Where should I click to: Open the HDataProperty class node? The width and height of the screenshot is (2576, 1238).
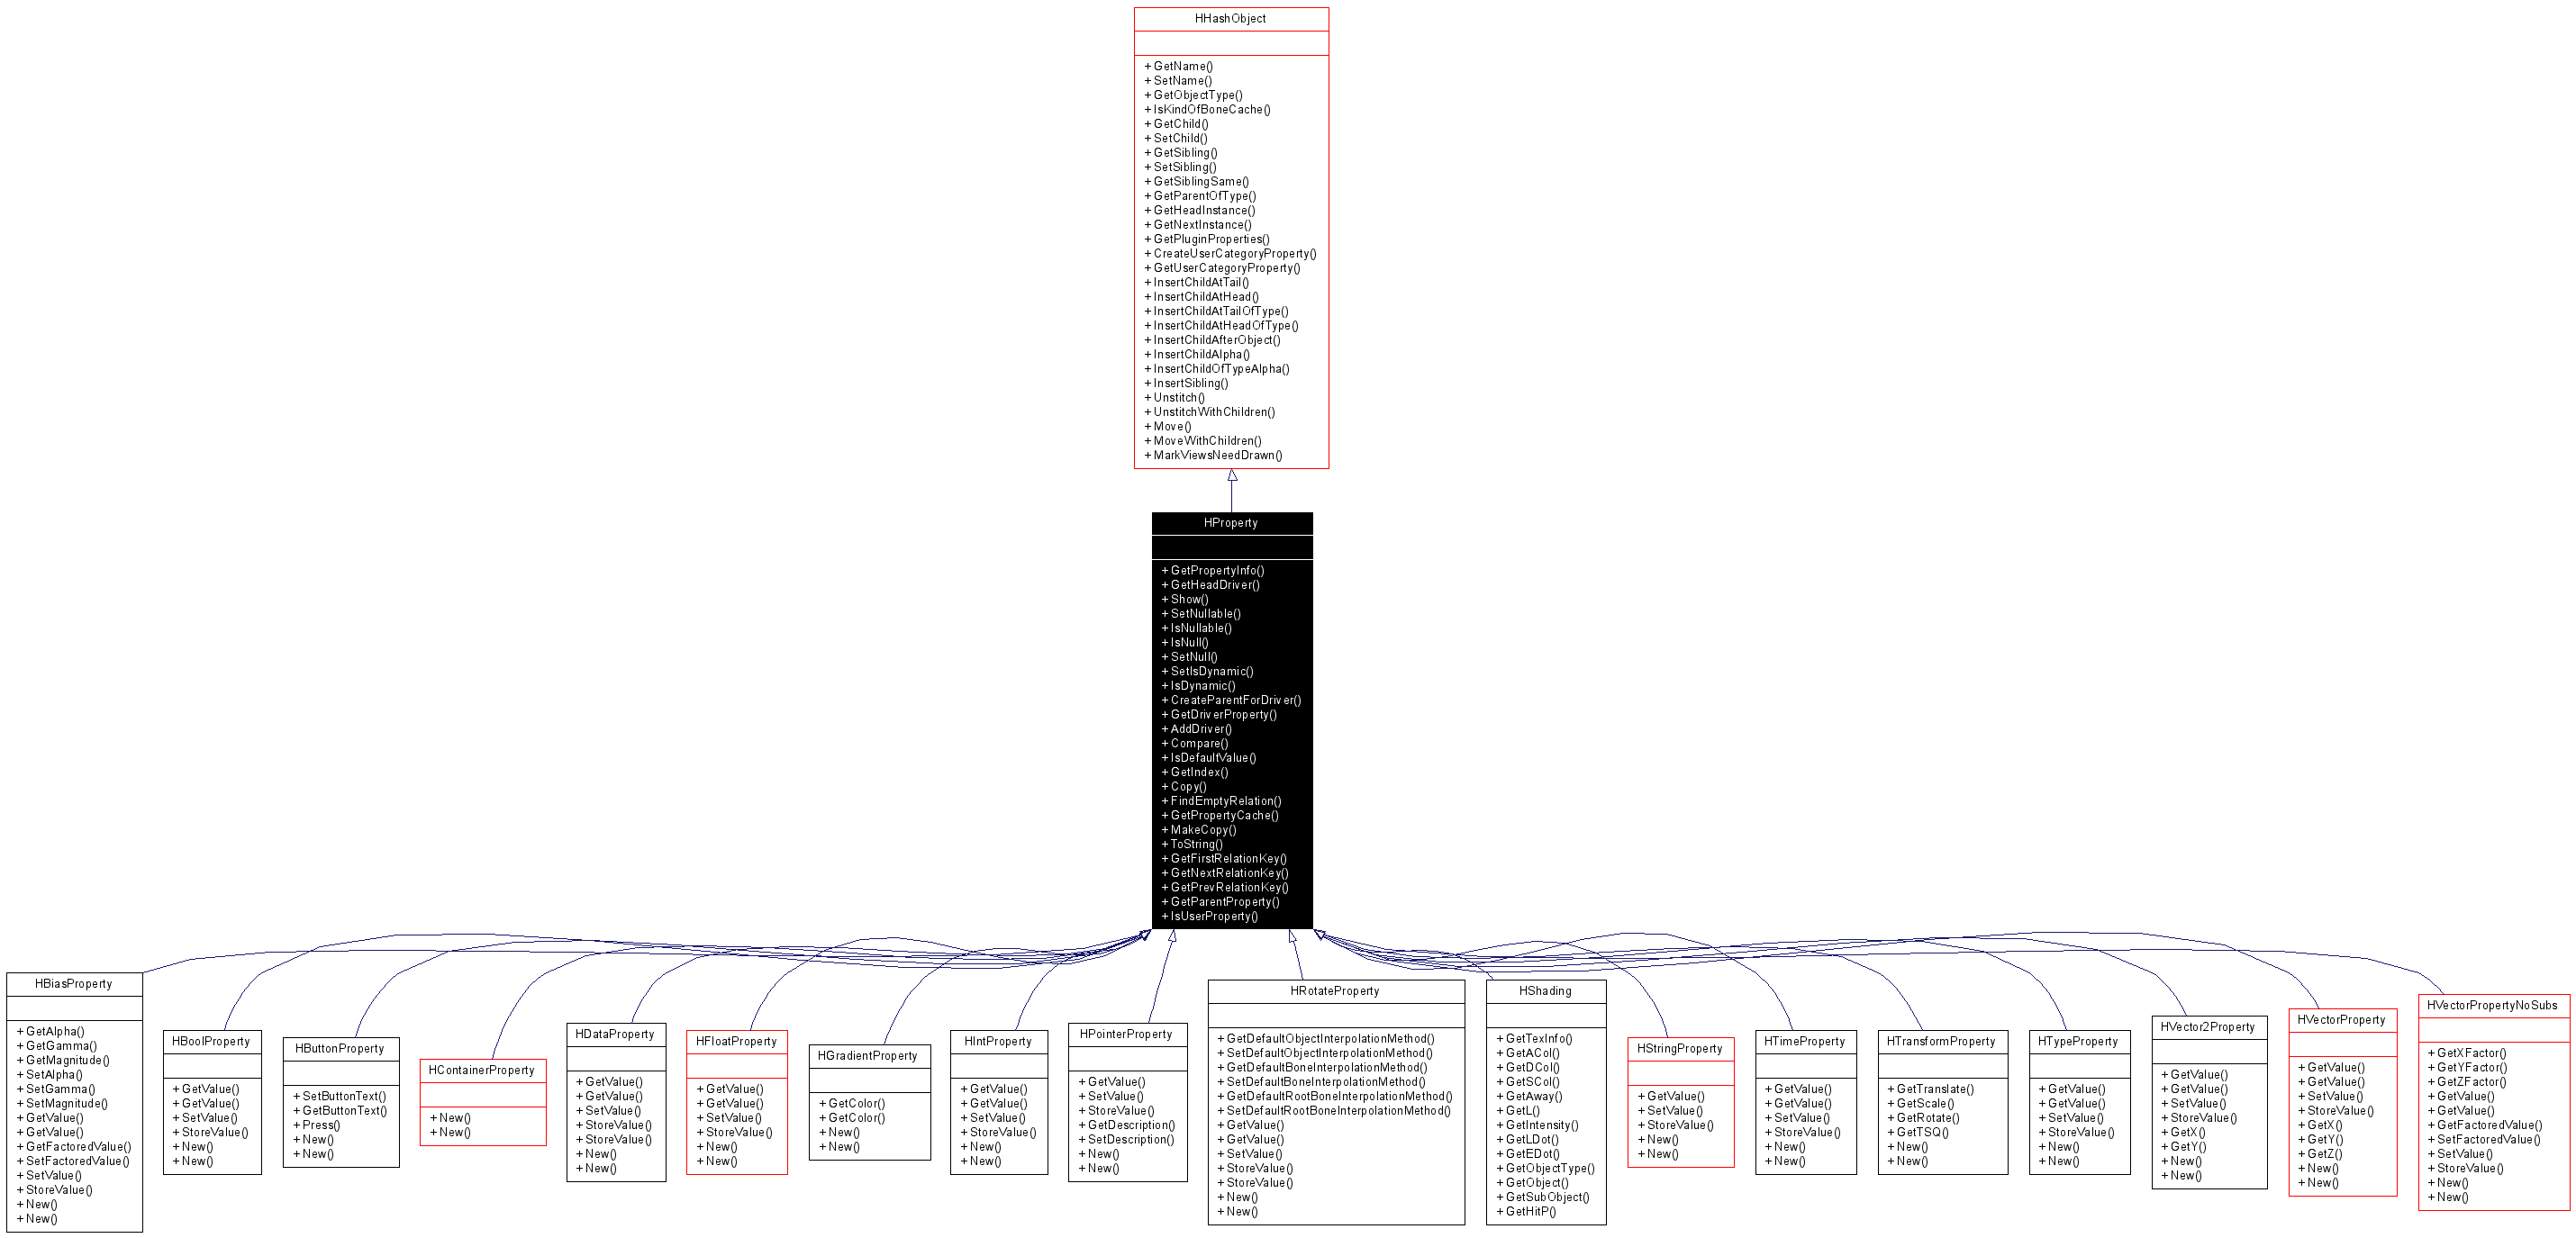tap(616, 1102)
